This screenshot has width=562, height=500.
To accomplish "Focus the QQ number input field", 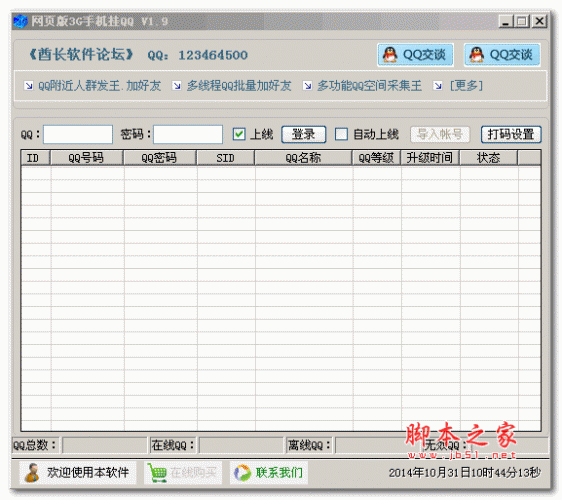I will pos(78,134).
